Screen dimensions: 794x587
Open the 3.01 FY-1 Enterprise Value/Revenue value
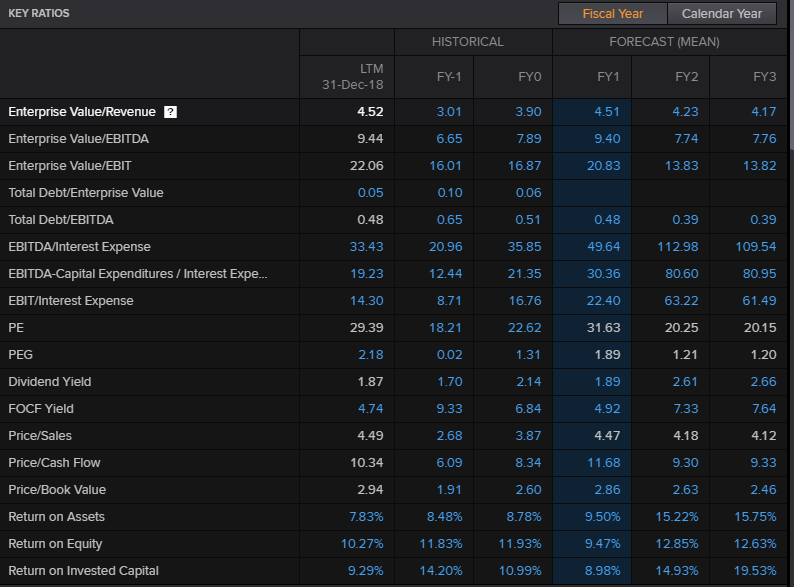coord(449,112)
